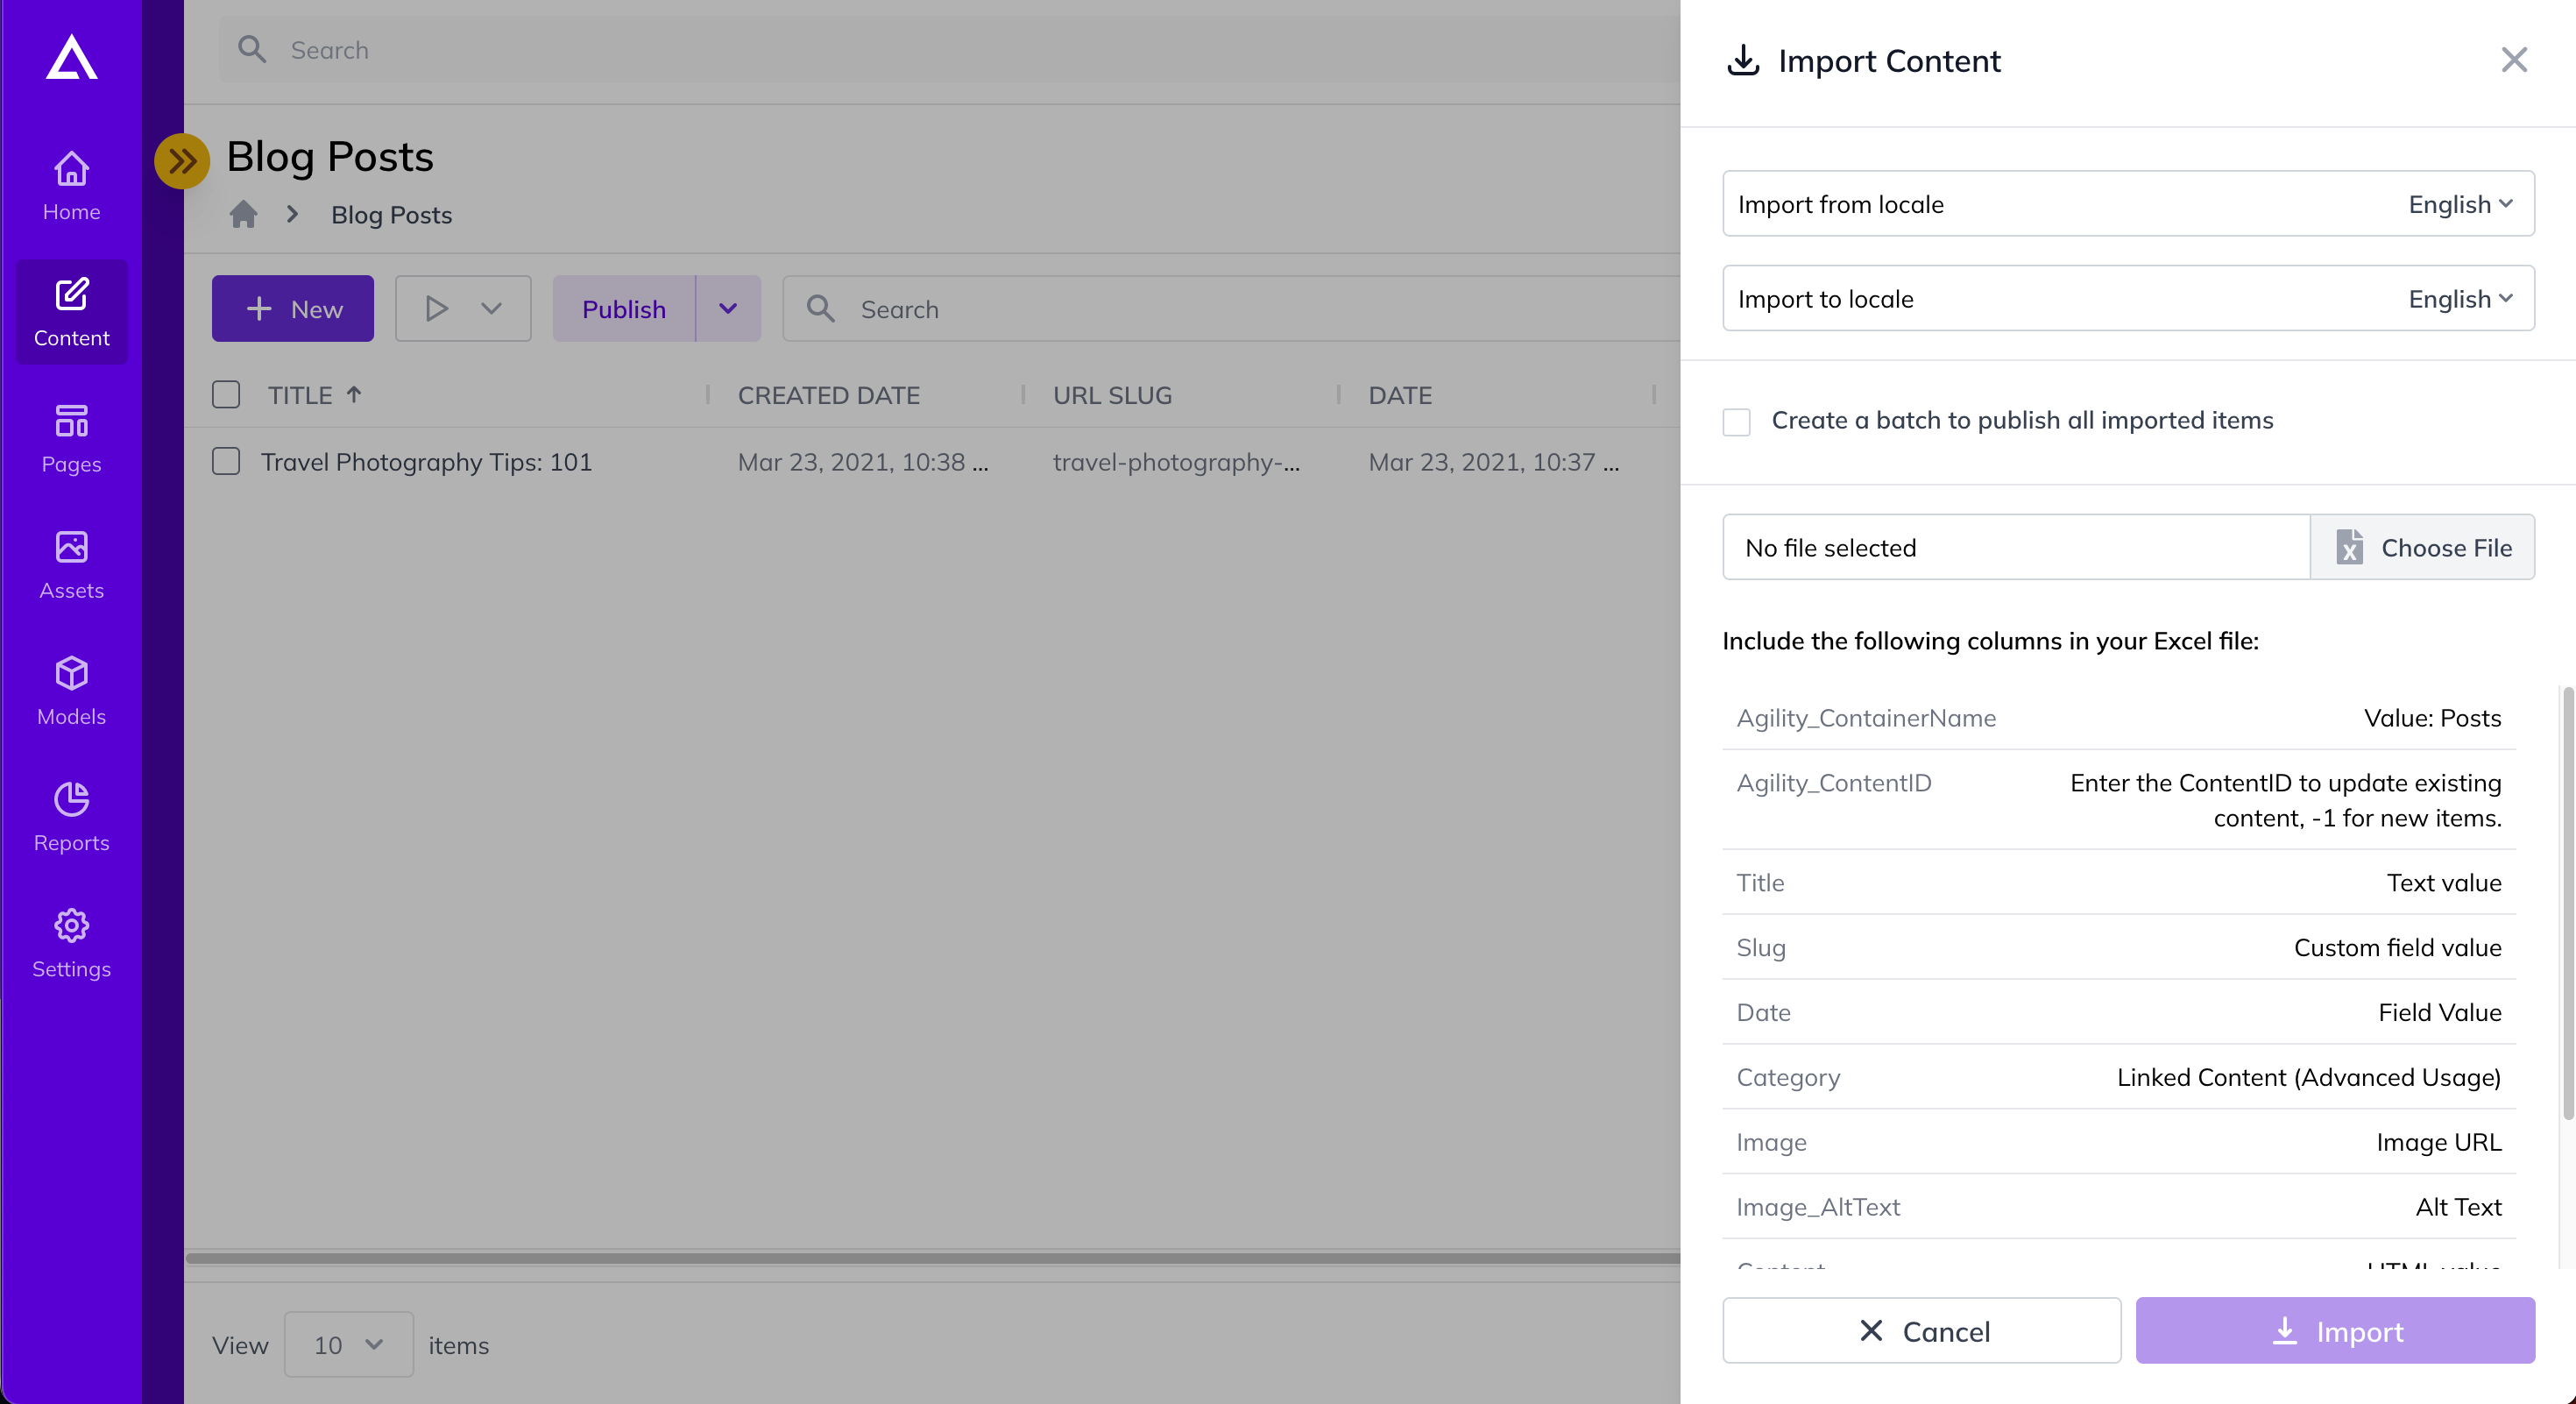Click the 'Mar 23, 2021, 10:38' created date cell
Image resolution: width=2576 pixels, height=1404 pixels.
(863, 462)
